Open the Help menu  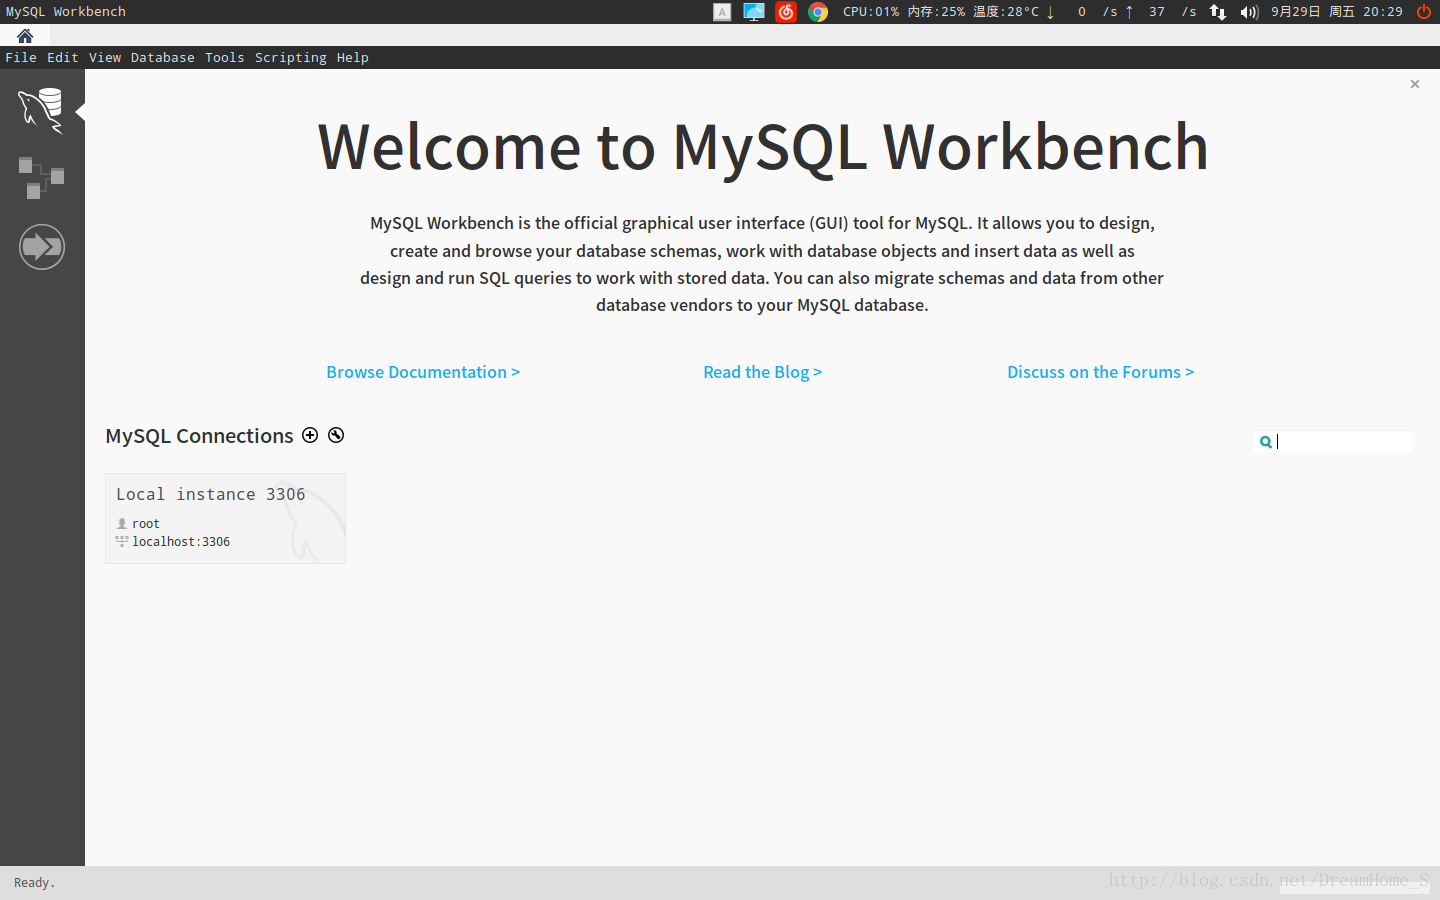353,58
